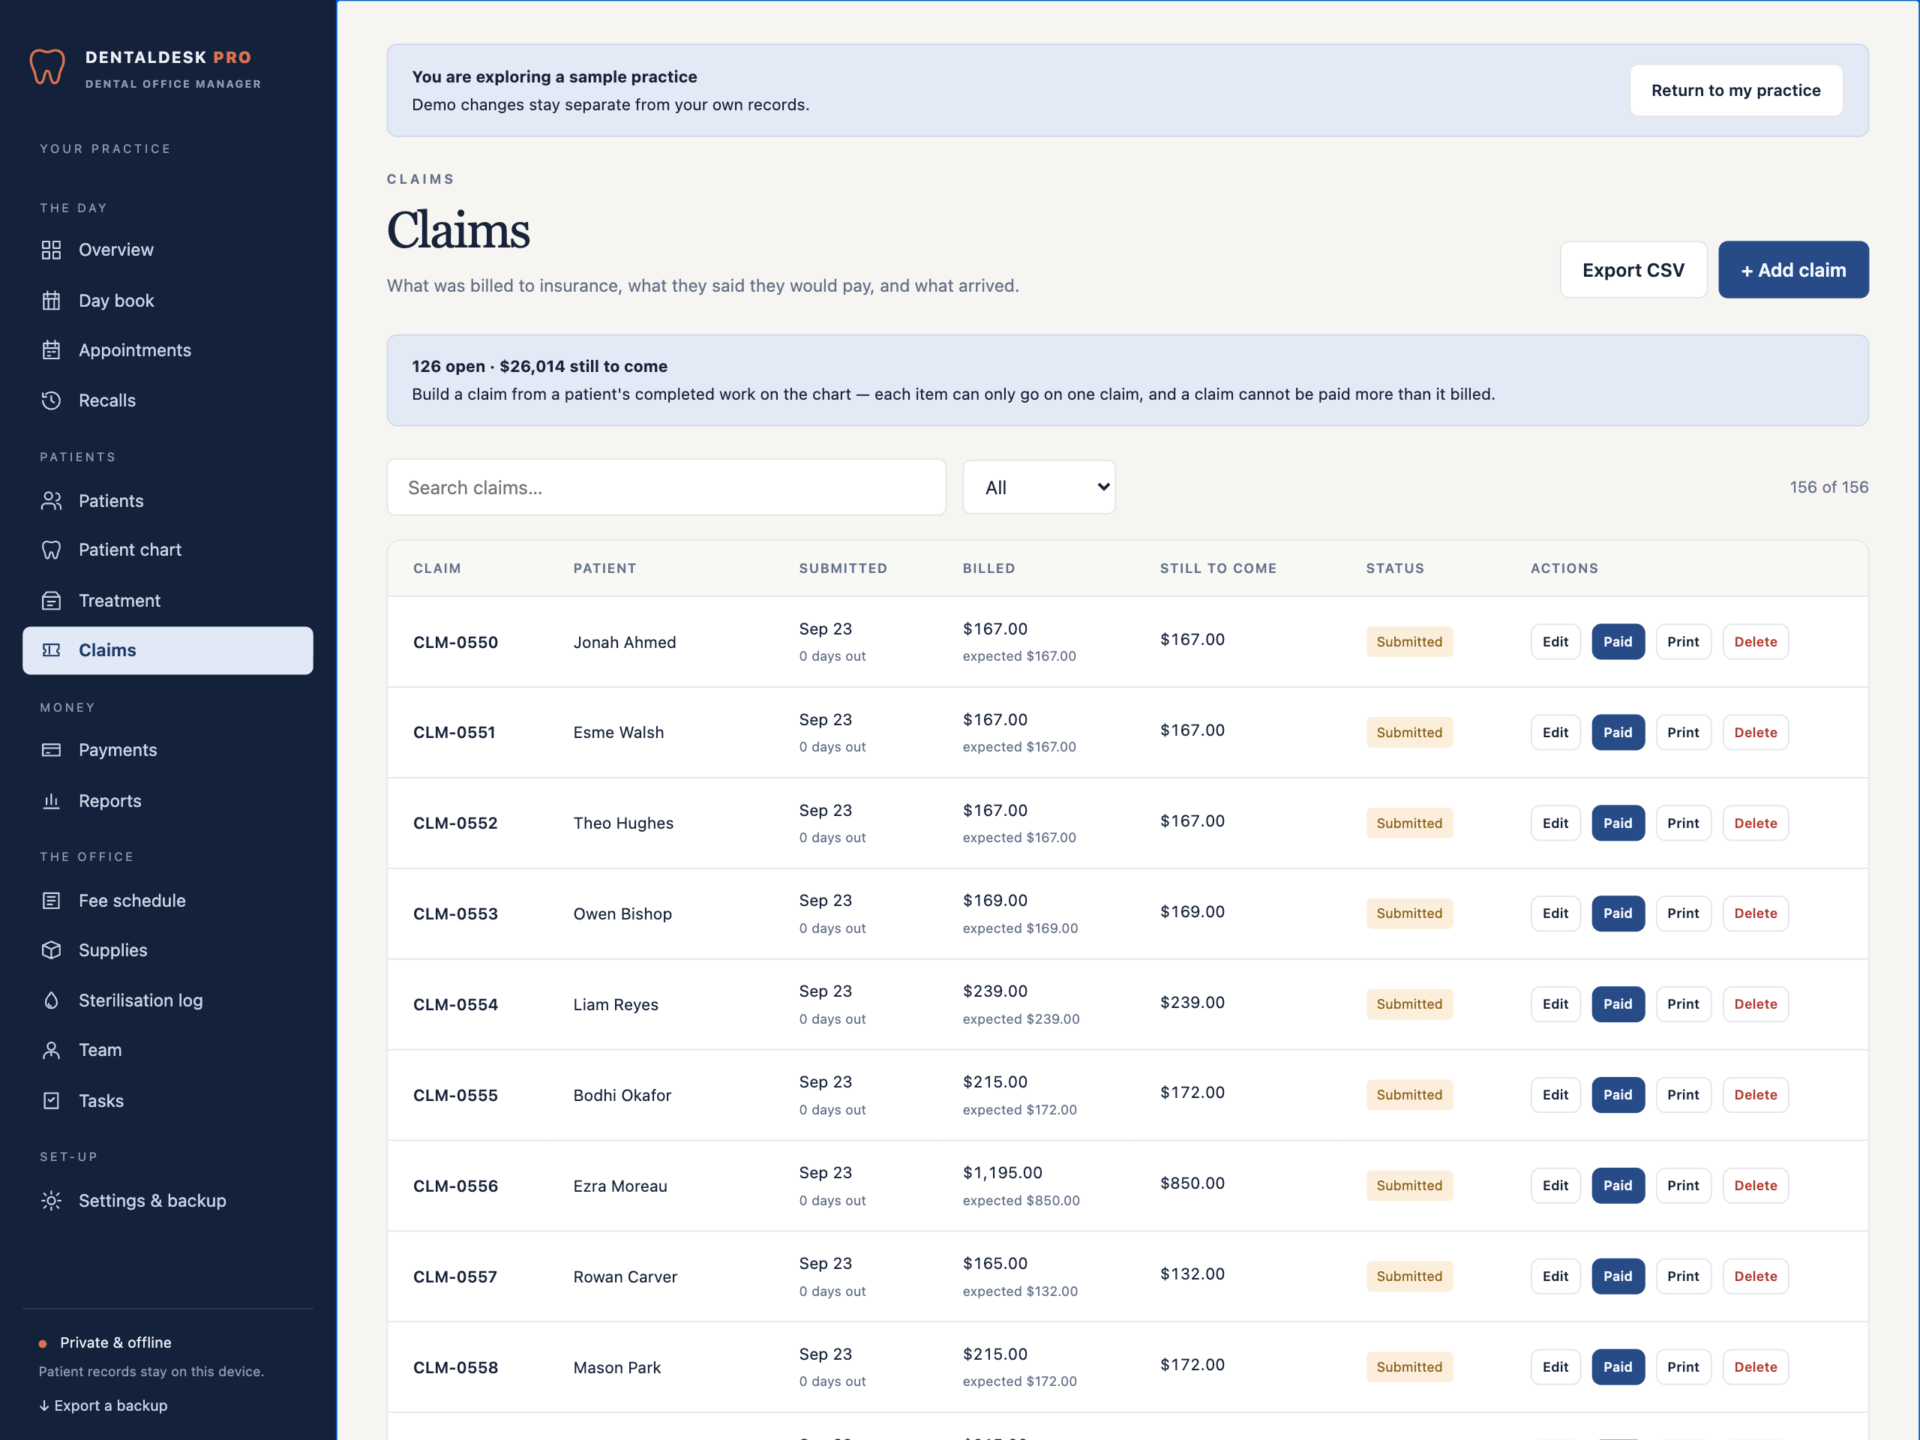Open Supplies in sidebar
This screenshot has height=1440, width=1920.
(168, 950)
